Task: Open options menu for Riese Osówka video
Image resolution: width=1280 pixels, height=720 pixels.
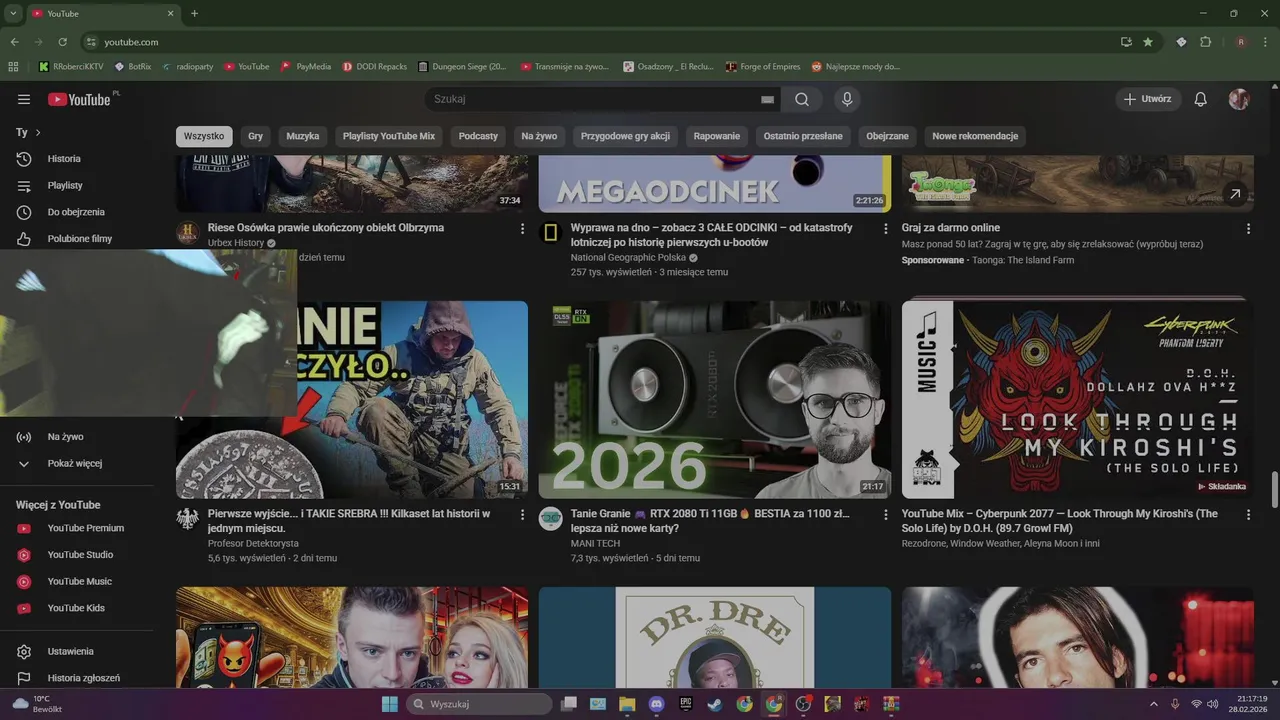Action: tap(522, 229)
